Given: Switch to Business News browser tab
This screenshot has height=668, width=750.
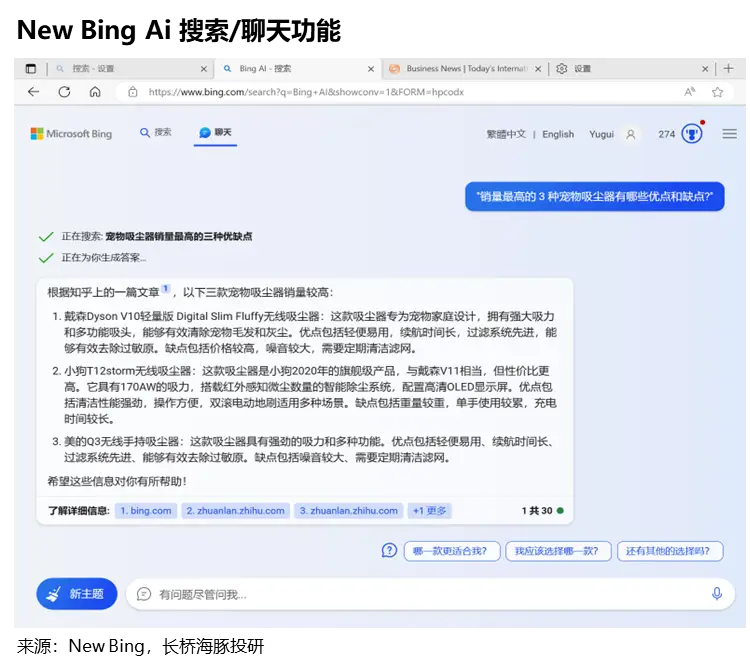Looking at the screenshot, I should 465,69.
